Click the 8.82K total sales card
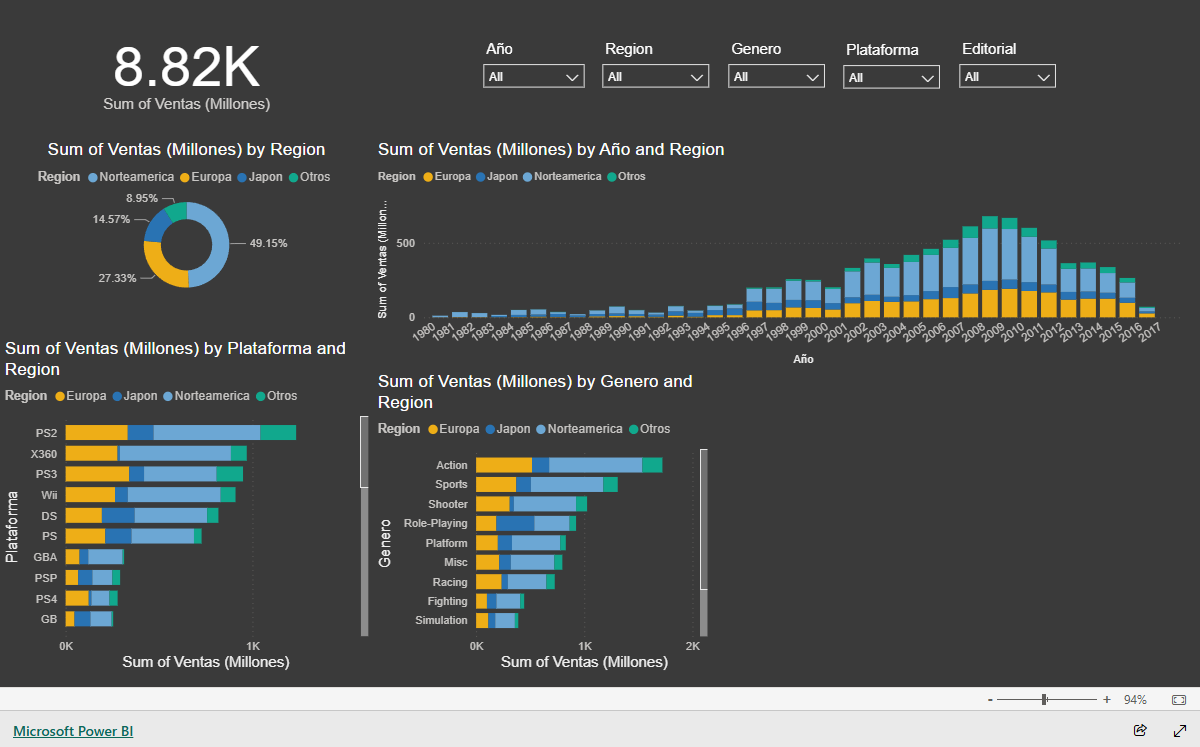The width and height of the screenshot is (1200, 747). pos(186,76)
